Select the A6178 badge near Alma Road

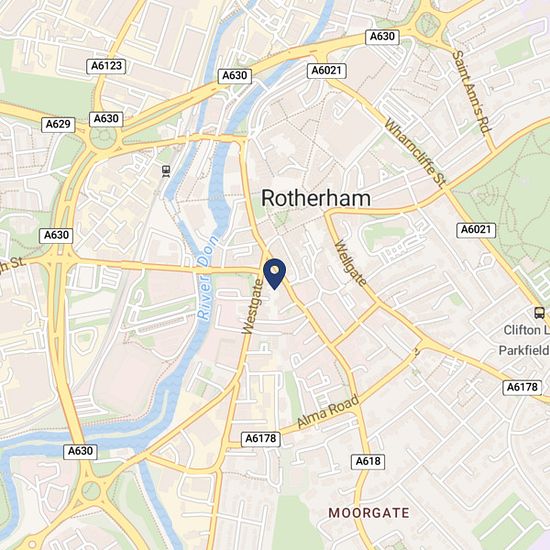[x=261, y=439]
